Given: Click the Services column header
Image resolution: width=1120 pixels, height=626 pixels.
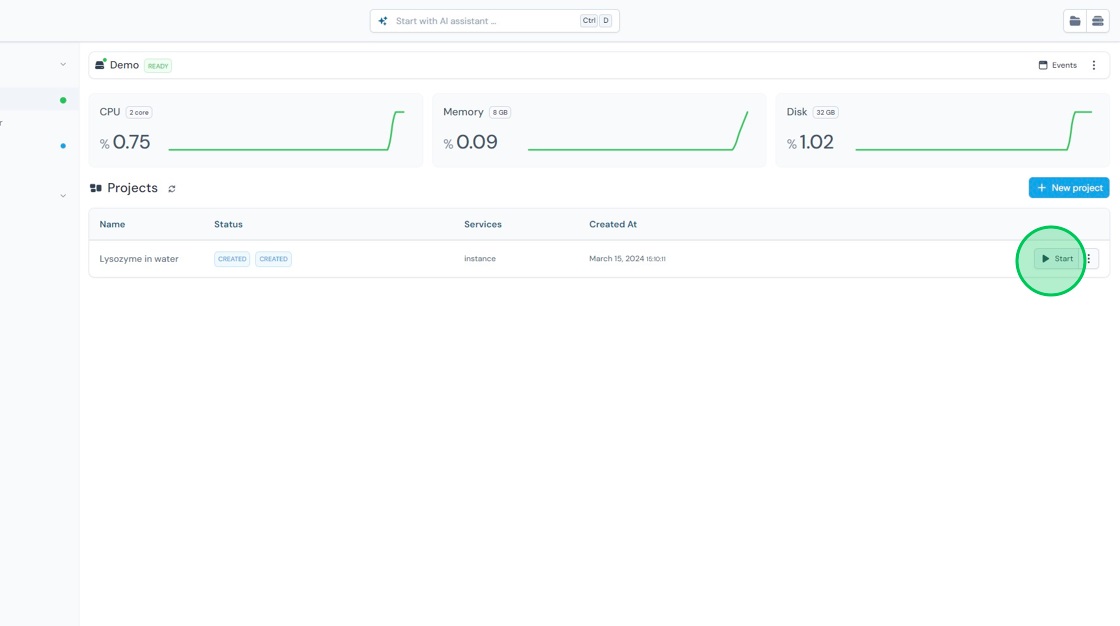Looking at the screenshot, I should tap(483, 224).
